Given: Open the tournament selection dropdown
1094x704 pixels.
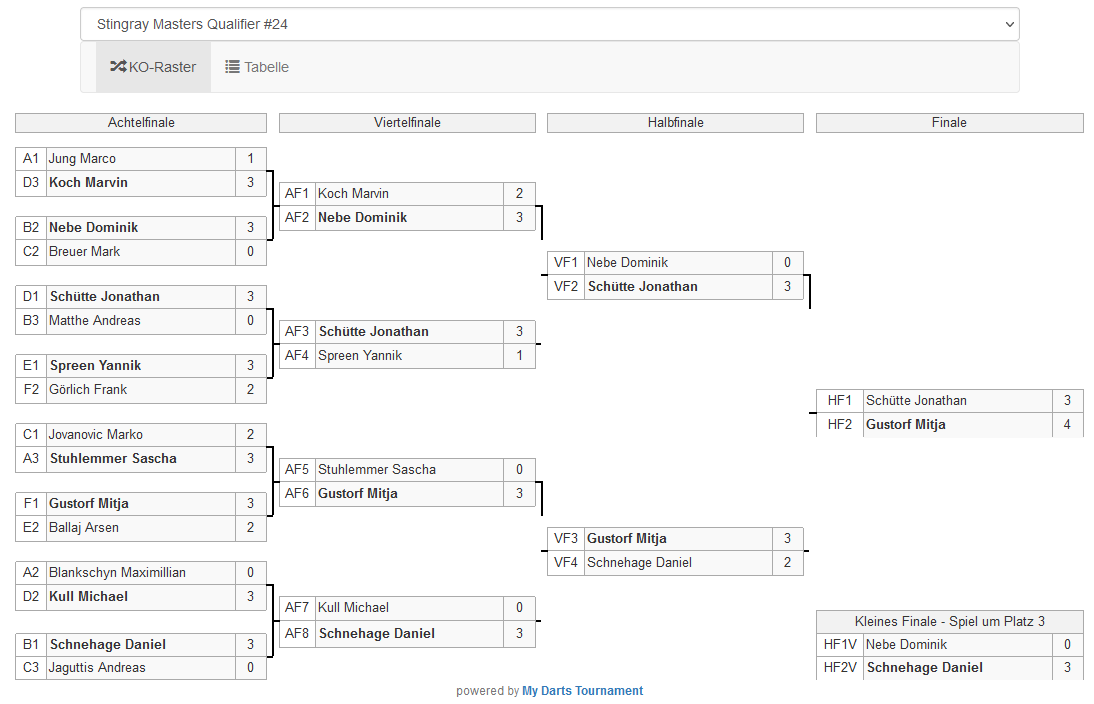Looking at the screenshot, I should tap(549, 24).
